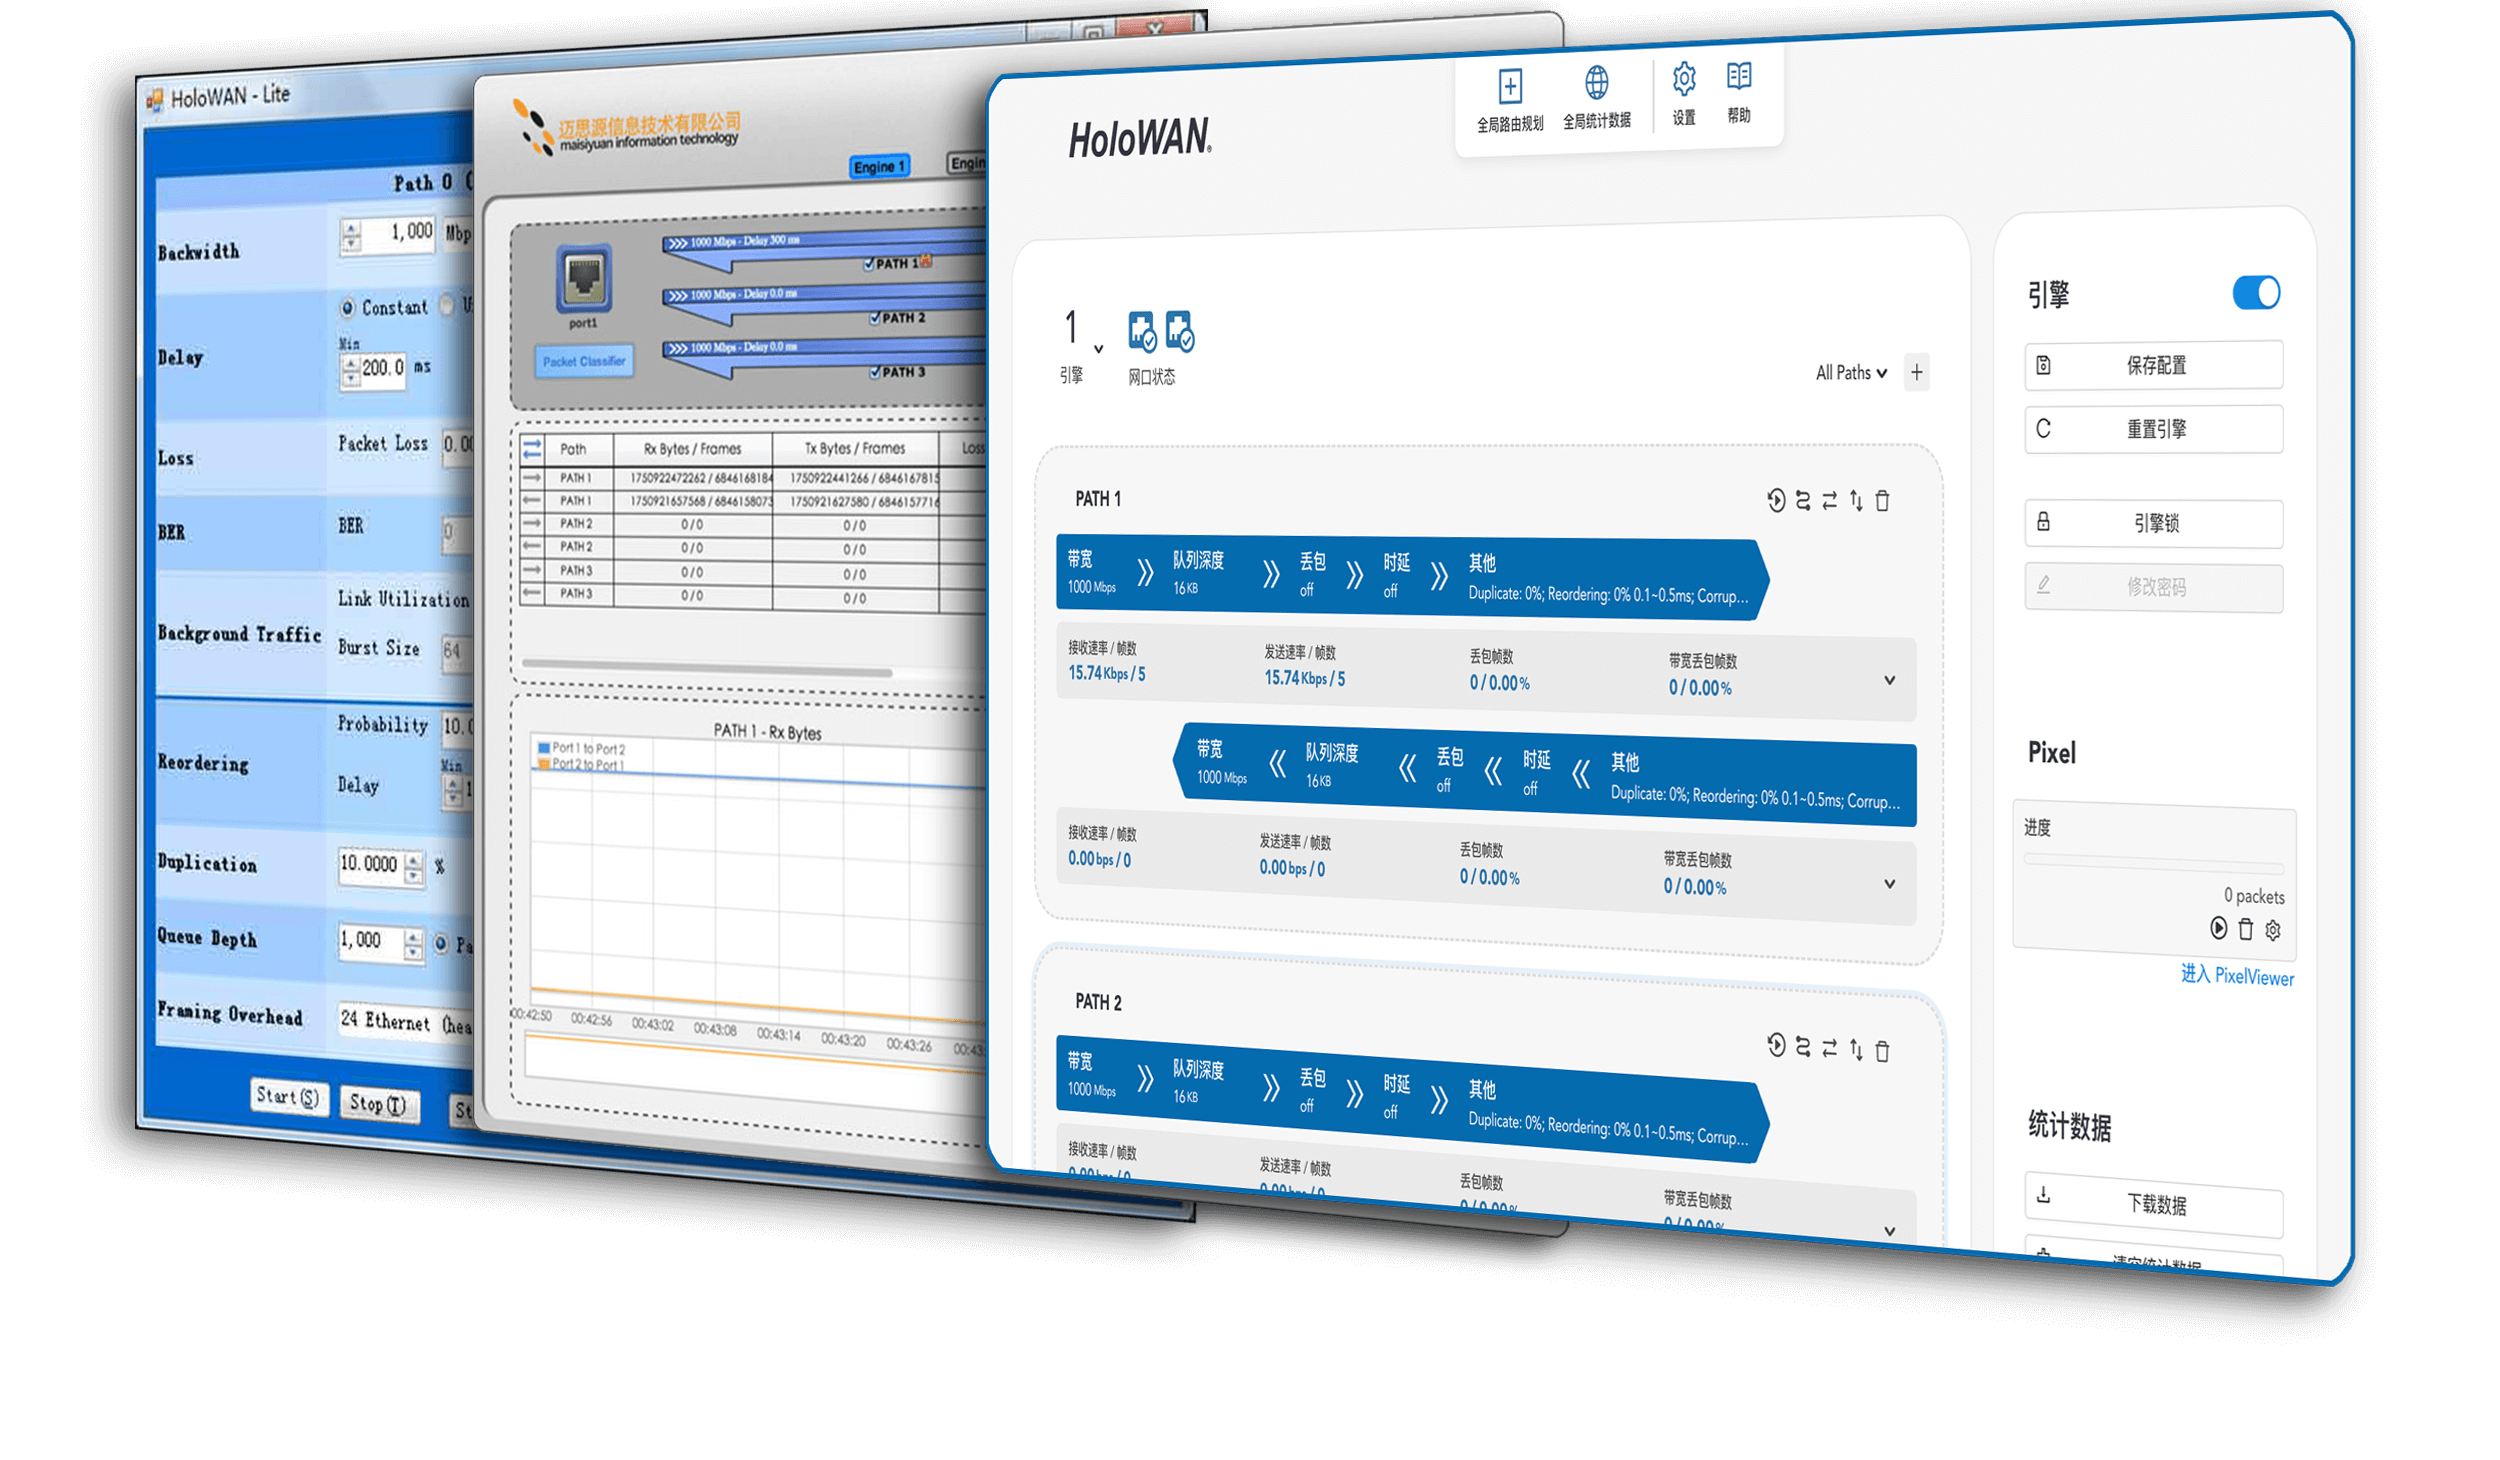This screenshot has height=1460, width=2500.
Task: Select Constant delay radio in HoloWAN Lite
Action: coord(347,308)
